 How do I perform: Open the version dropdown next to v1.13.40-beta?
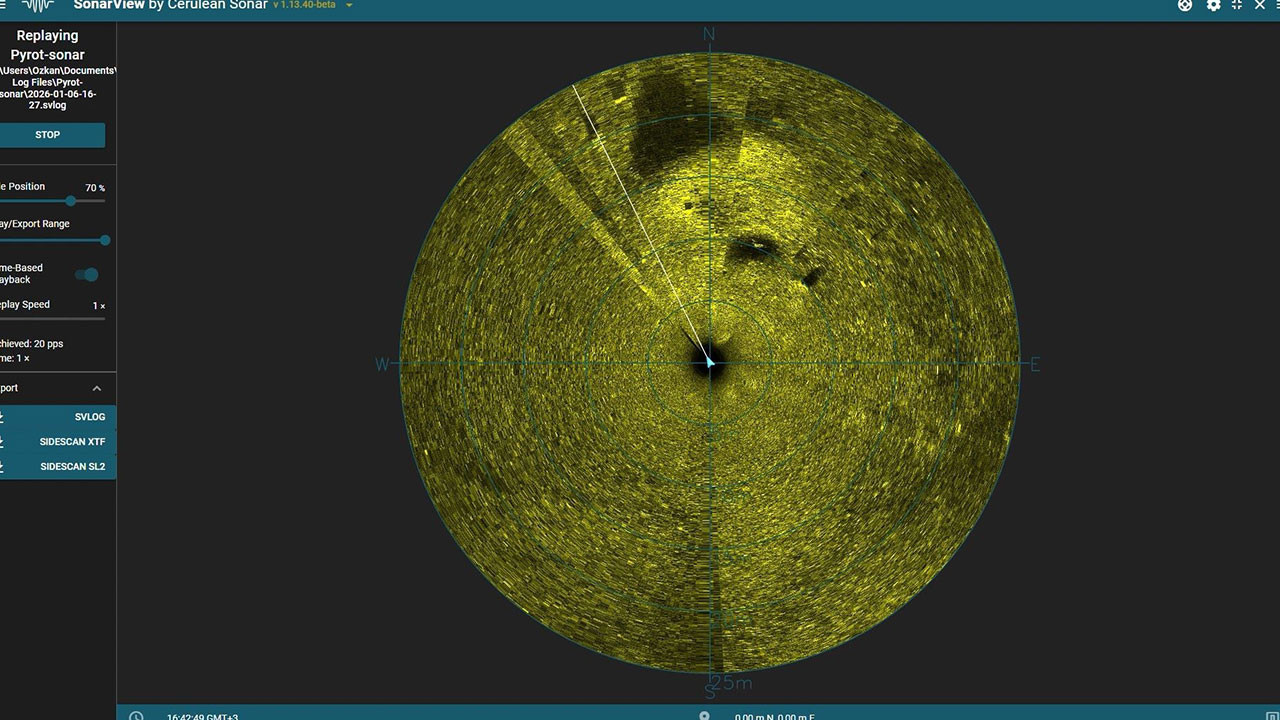[349, 5]
